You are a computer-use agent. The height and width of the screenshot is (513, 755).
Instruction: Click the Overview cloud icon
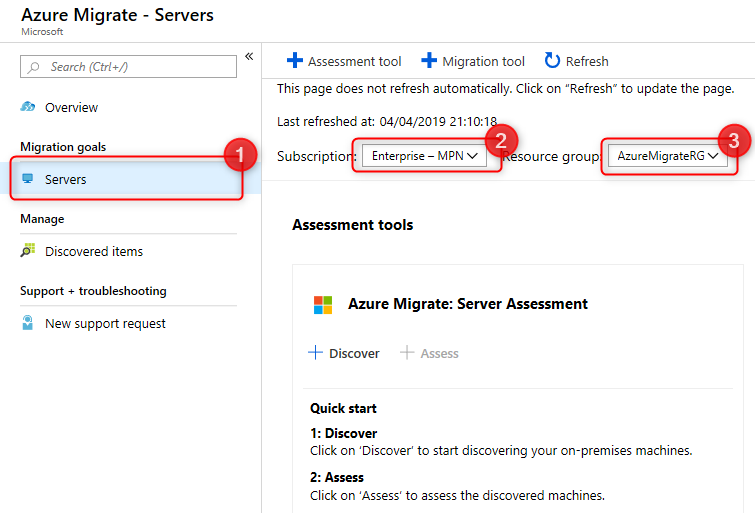pyautogui.click(x=27, y=106)
